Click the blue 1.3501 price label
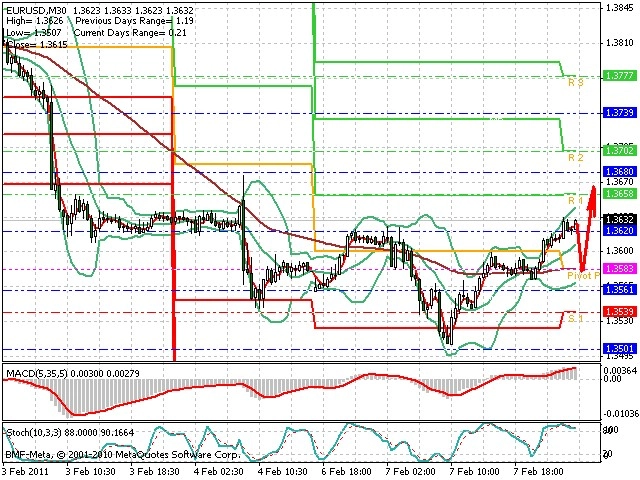 coord(620,349)
